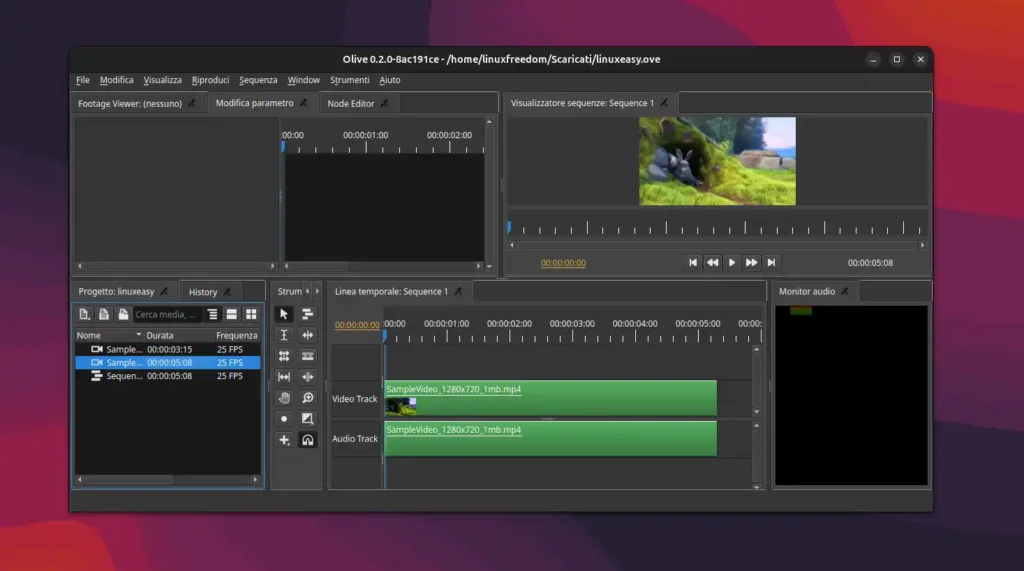Select the Edit I-beam tool
This screenshot has width=1024, height=571.
283,335
